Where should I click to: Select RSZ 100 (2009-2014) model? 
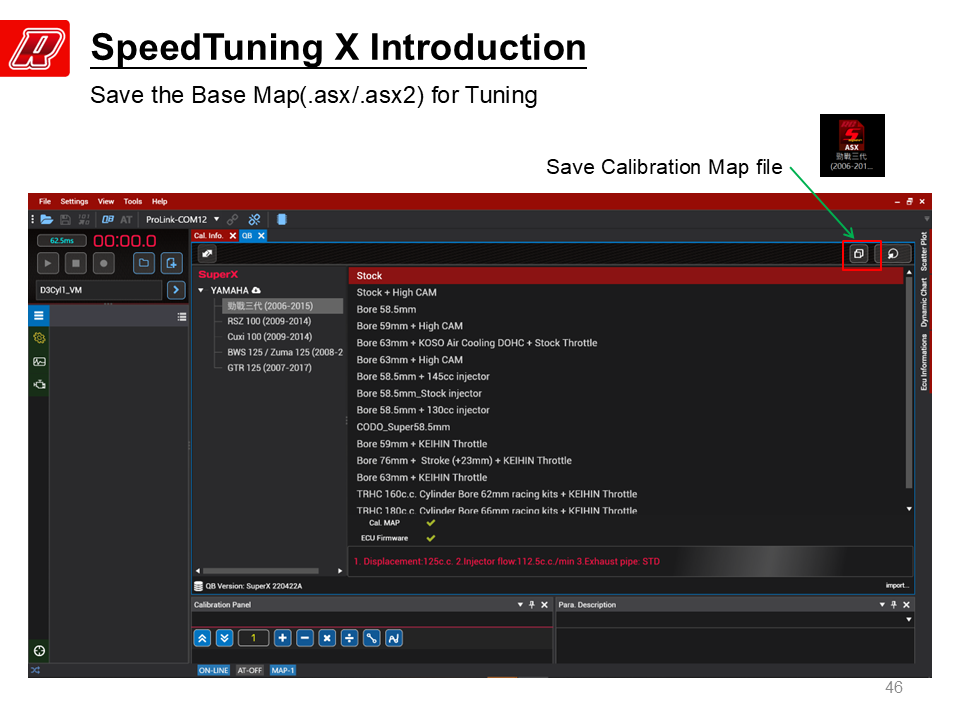point(269,321)
